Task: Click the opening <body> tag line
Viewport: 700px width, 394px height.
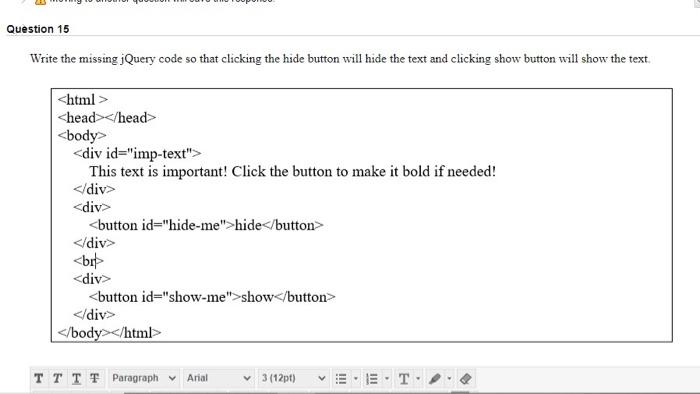Action: click(82, 136)
